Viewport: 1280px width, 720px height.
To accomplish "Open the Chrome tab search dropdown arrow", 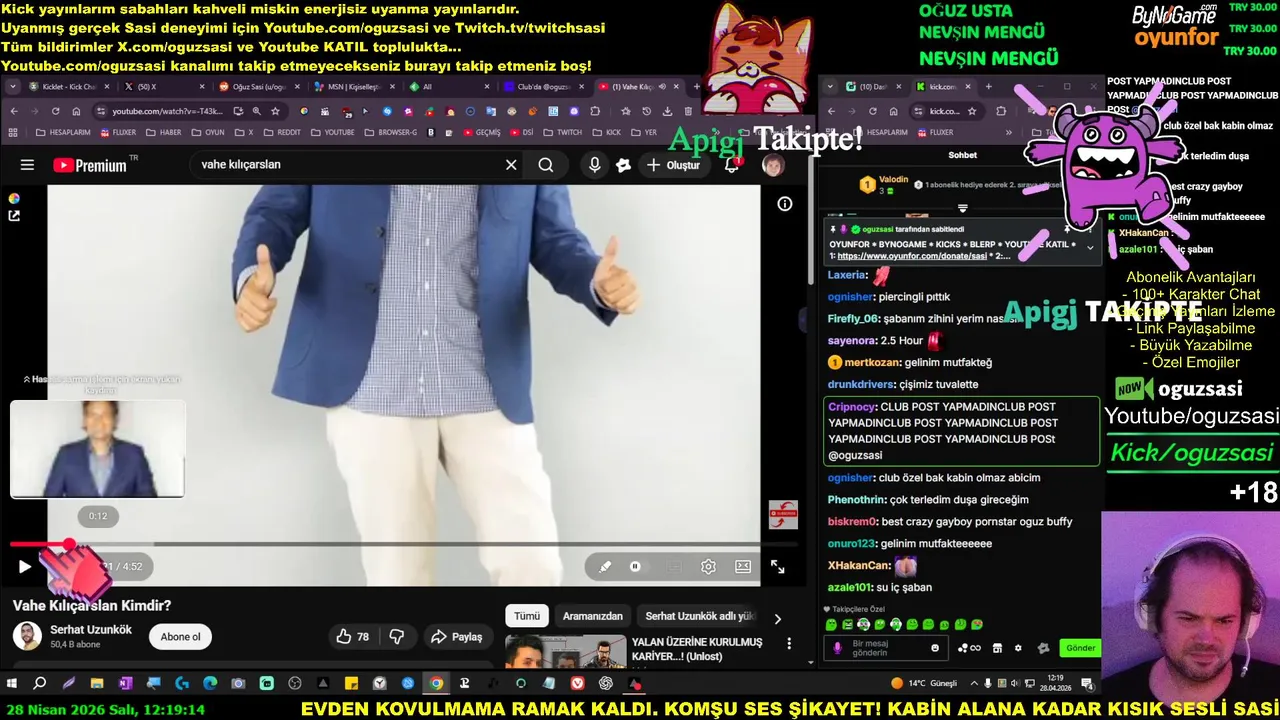I will [x=13, y=87].
